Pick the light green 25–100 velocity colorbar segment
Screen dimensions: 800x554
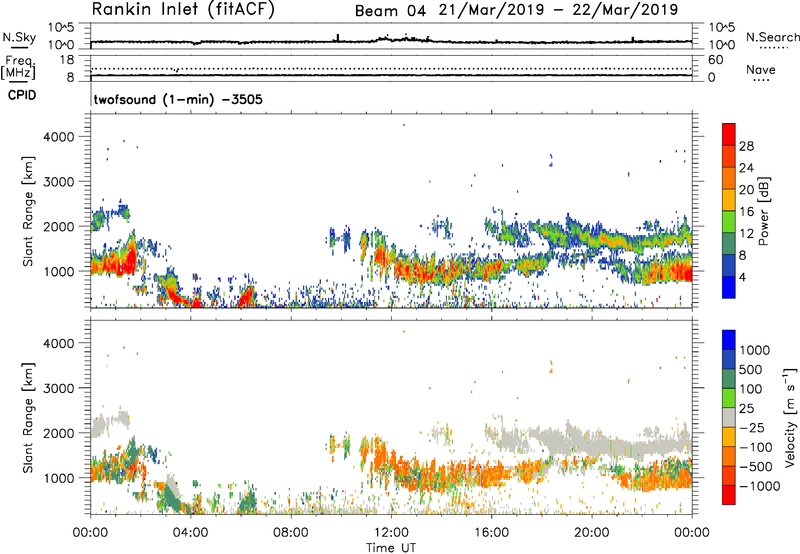(x=729, y=398)
